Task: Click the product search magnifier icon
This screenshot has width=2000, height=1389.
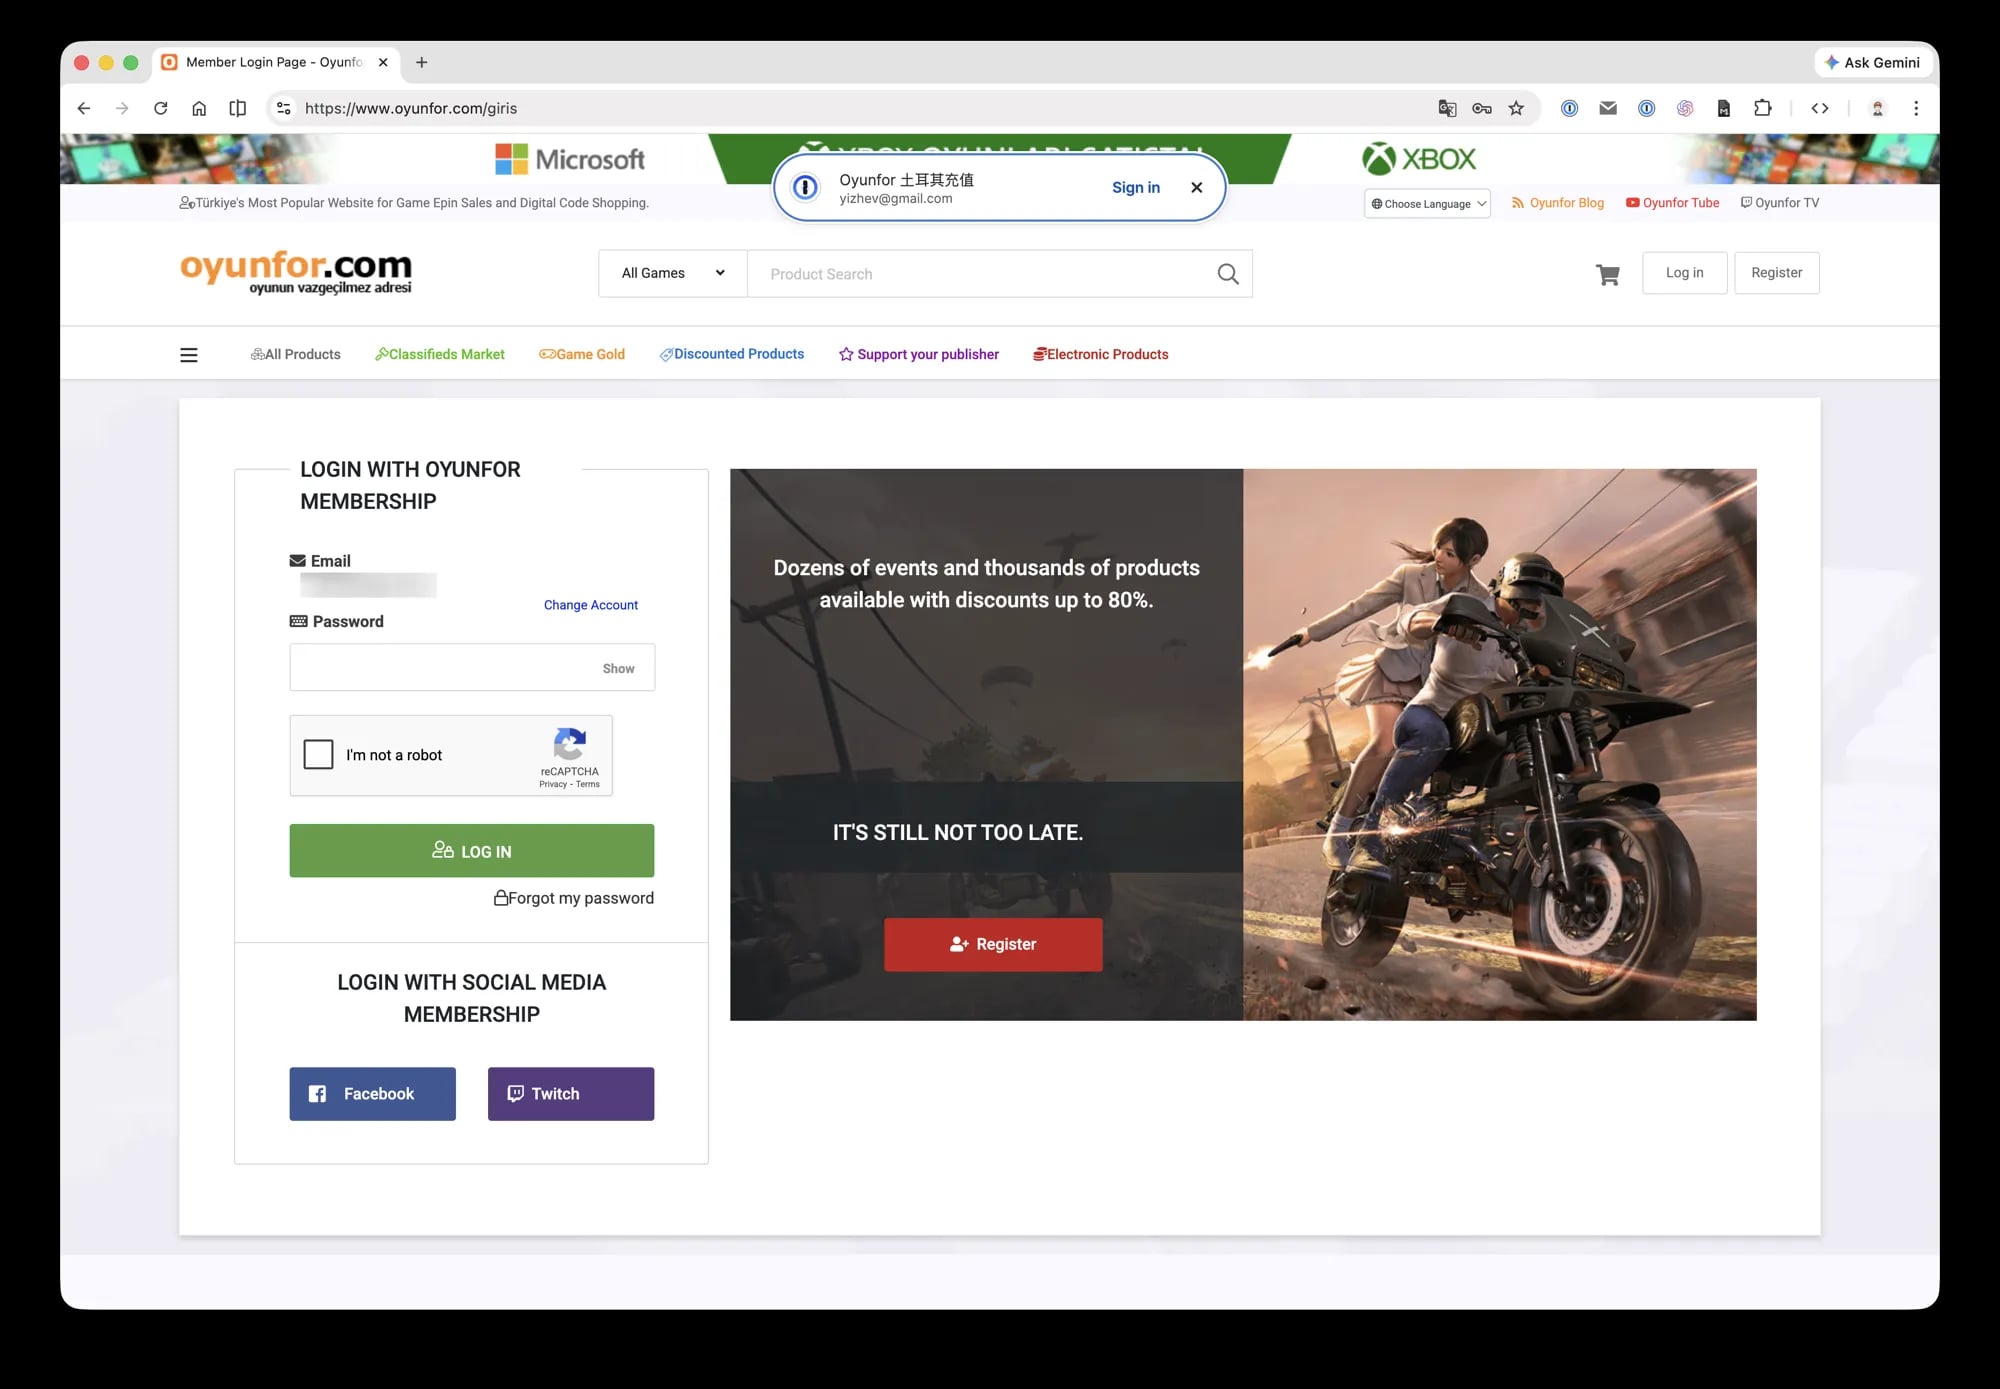Action: [x=1228, y=274]
